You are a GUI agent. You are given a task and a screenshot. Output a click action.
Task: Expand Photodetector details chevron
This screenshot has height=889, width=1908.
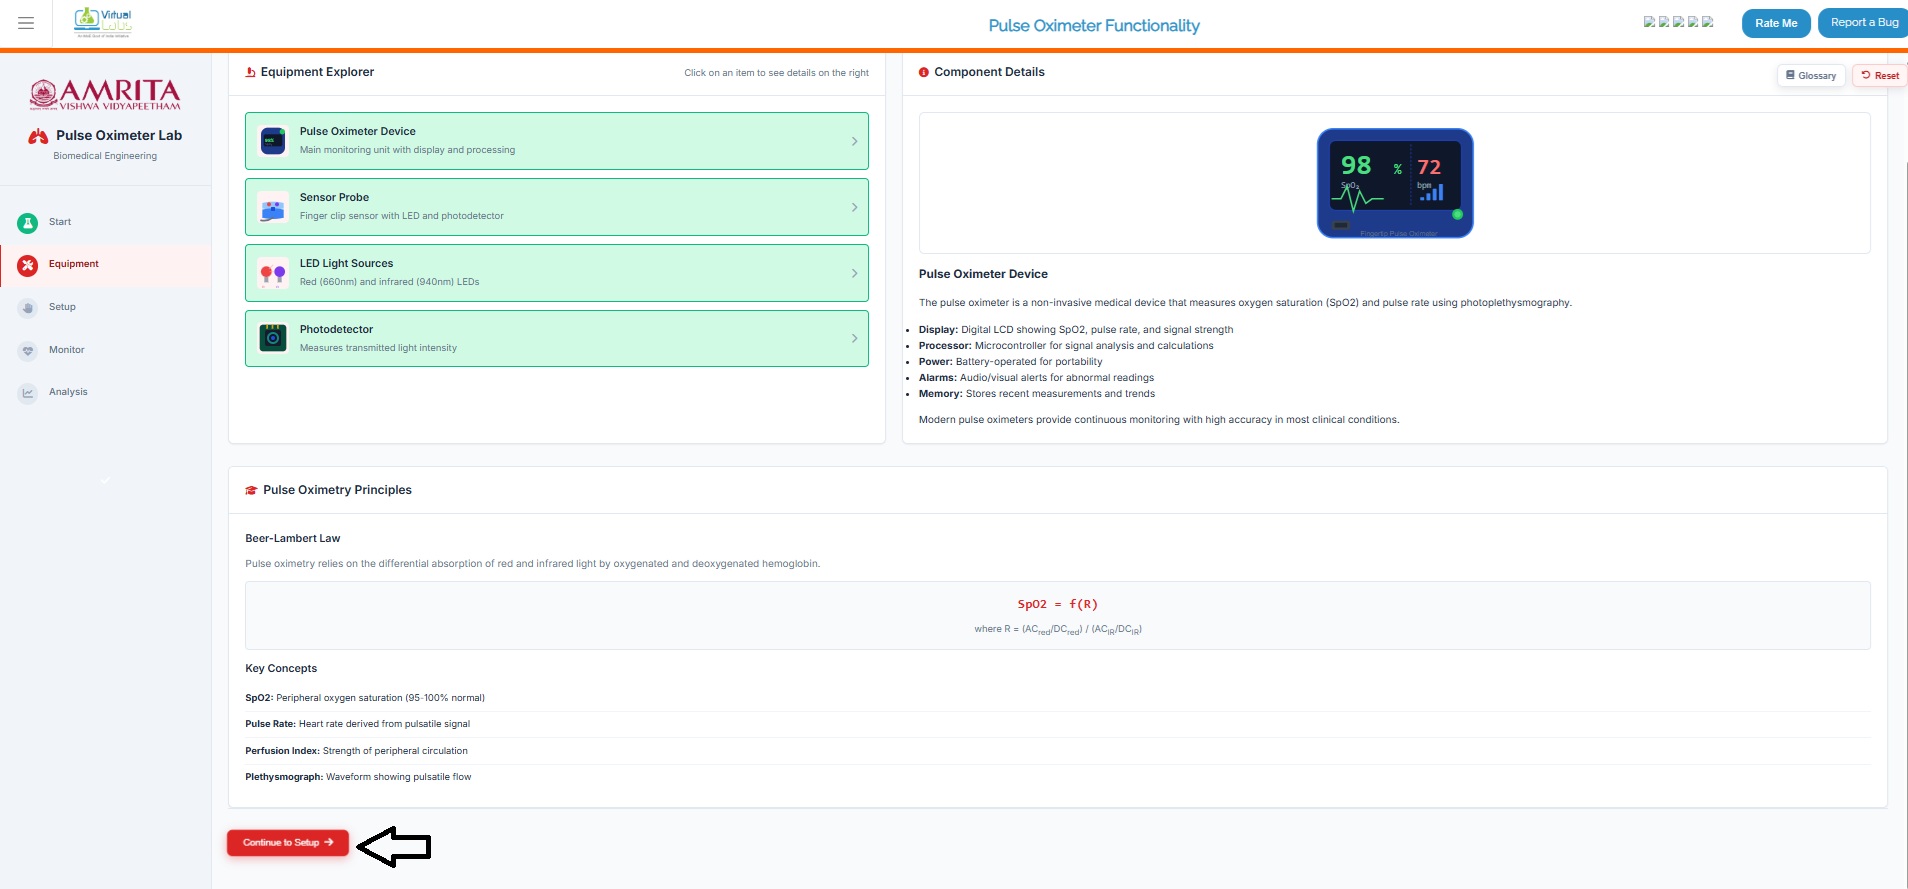coord(854,338)
